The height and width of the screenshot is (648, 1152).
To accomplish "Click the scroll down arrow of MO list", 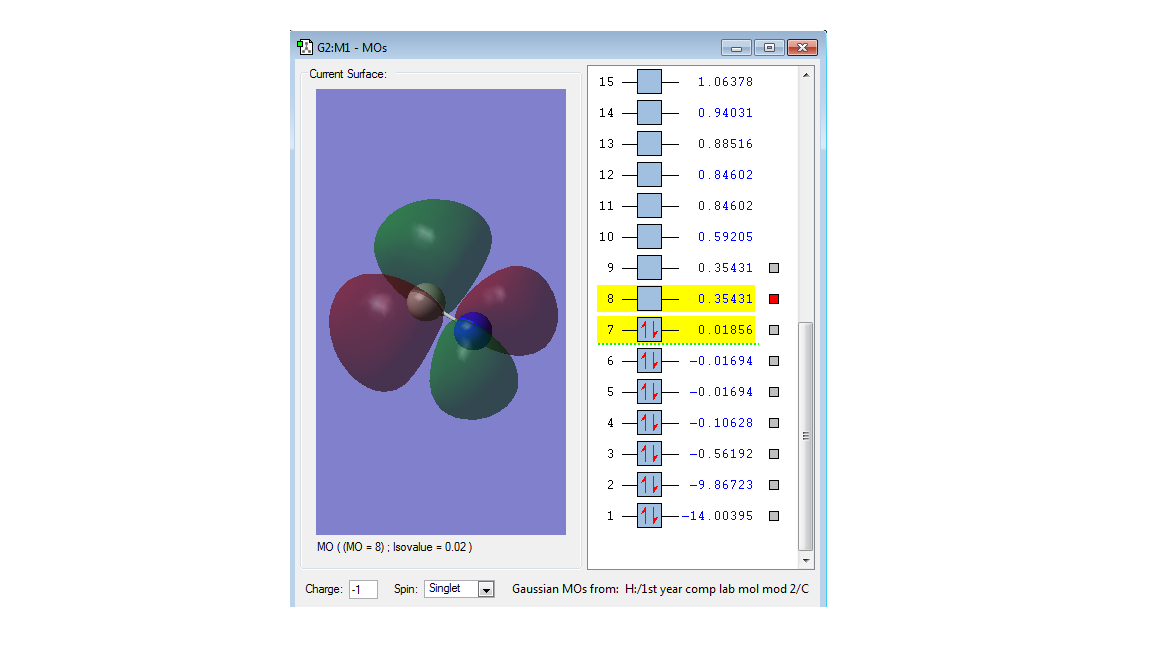I will point(806,561).
